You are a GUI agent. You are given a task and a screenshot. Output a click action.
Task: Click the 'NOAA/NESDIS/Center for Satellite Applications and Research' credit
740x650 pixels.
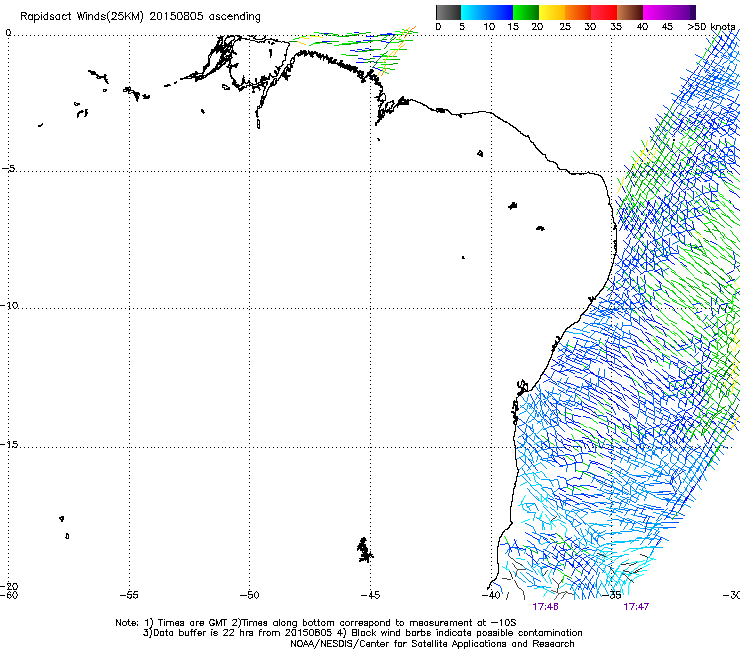pos(432,644)
